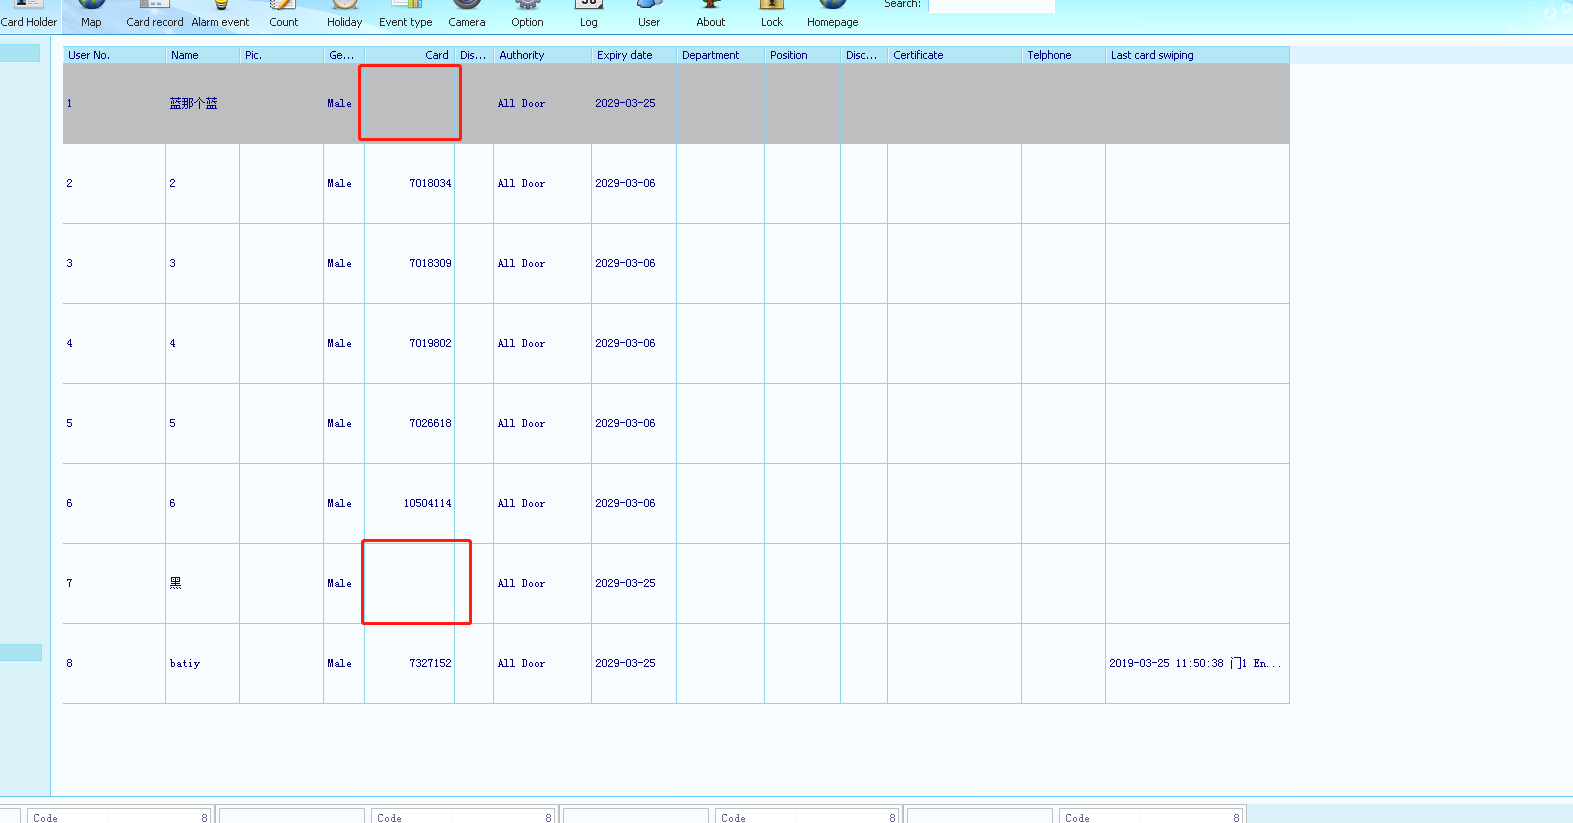Open the Map view
The height and width of the screenshot is (823, 1573).
91,14
